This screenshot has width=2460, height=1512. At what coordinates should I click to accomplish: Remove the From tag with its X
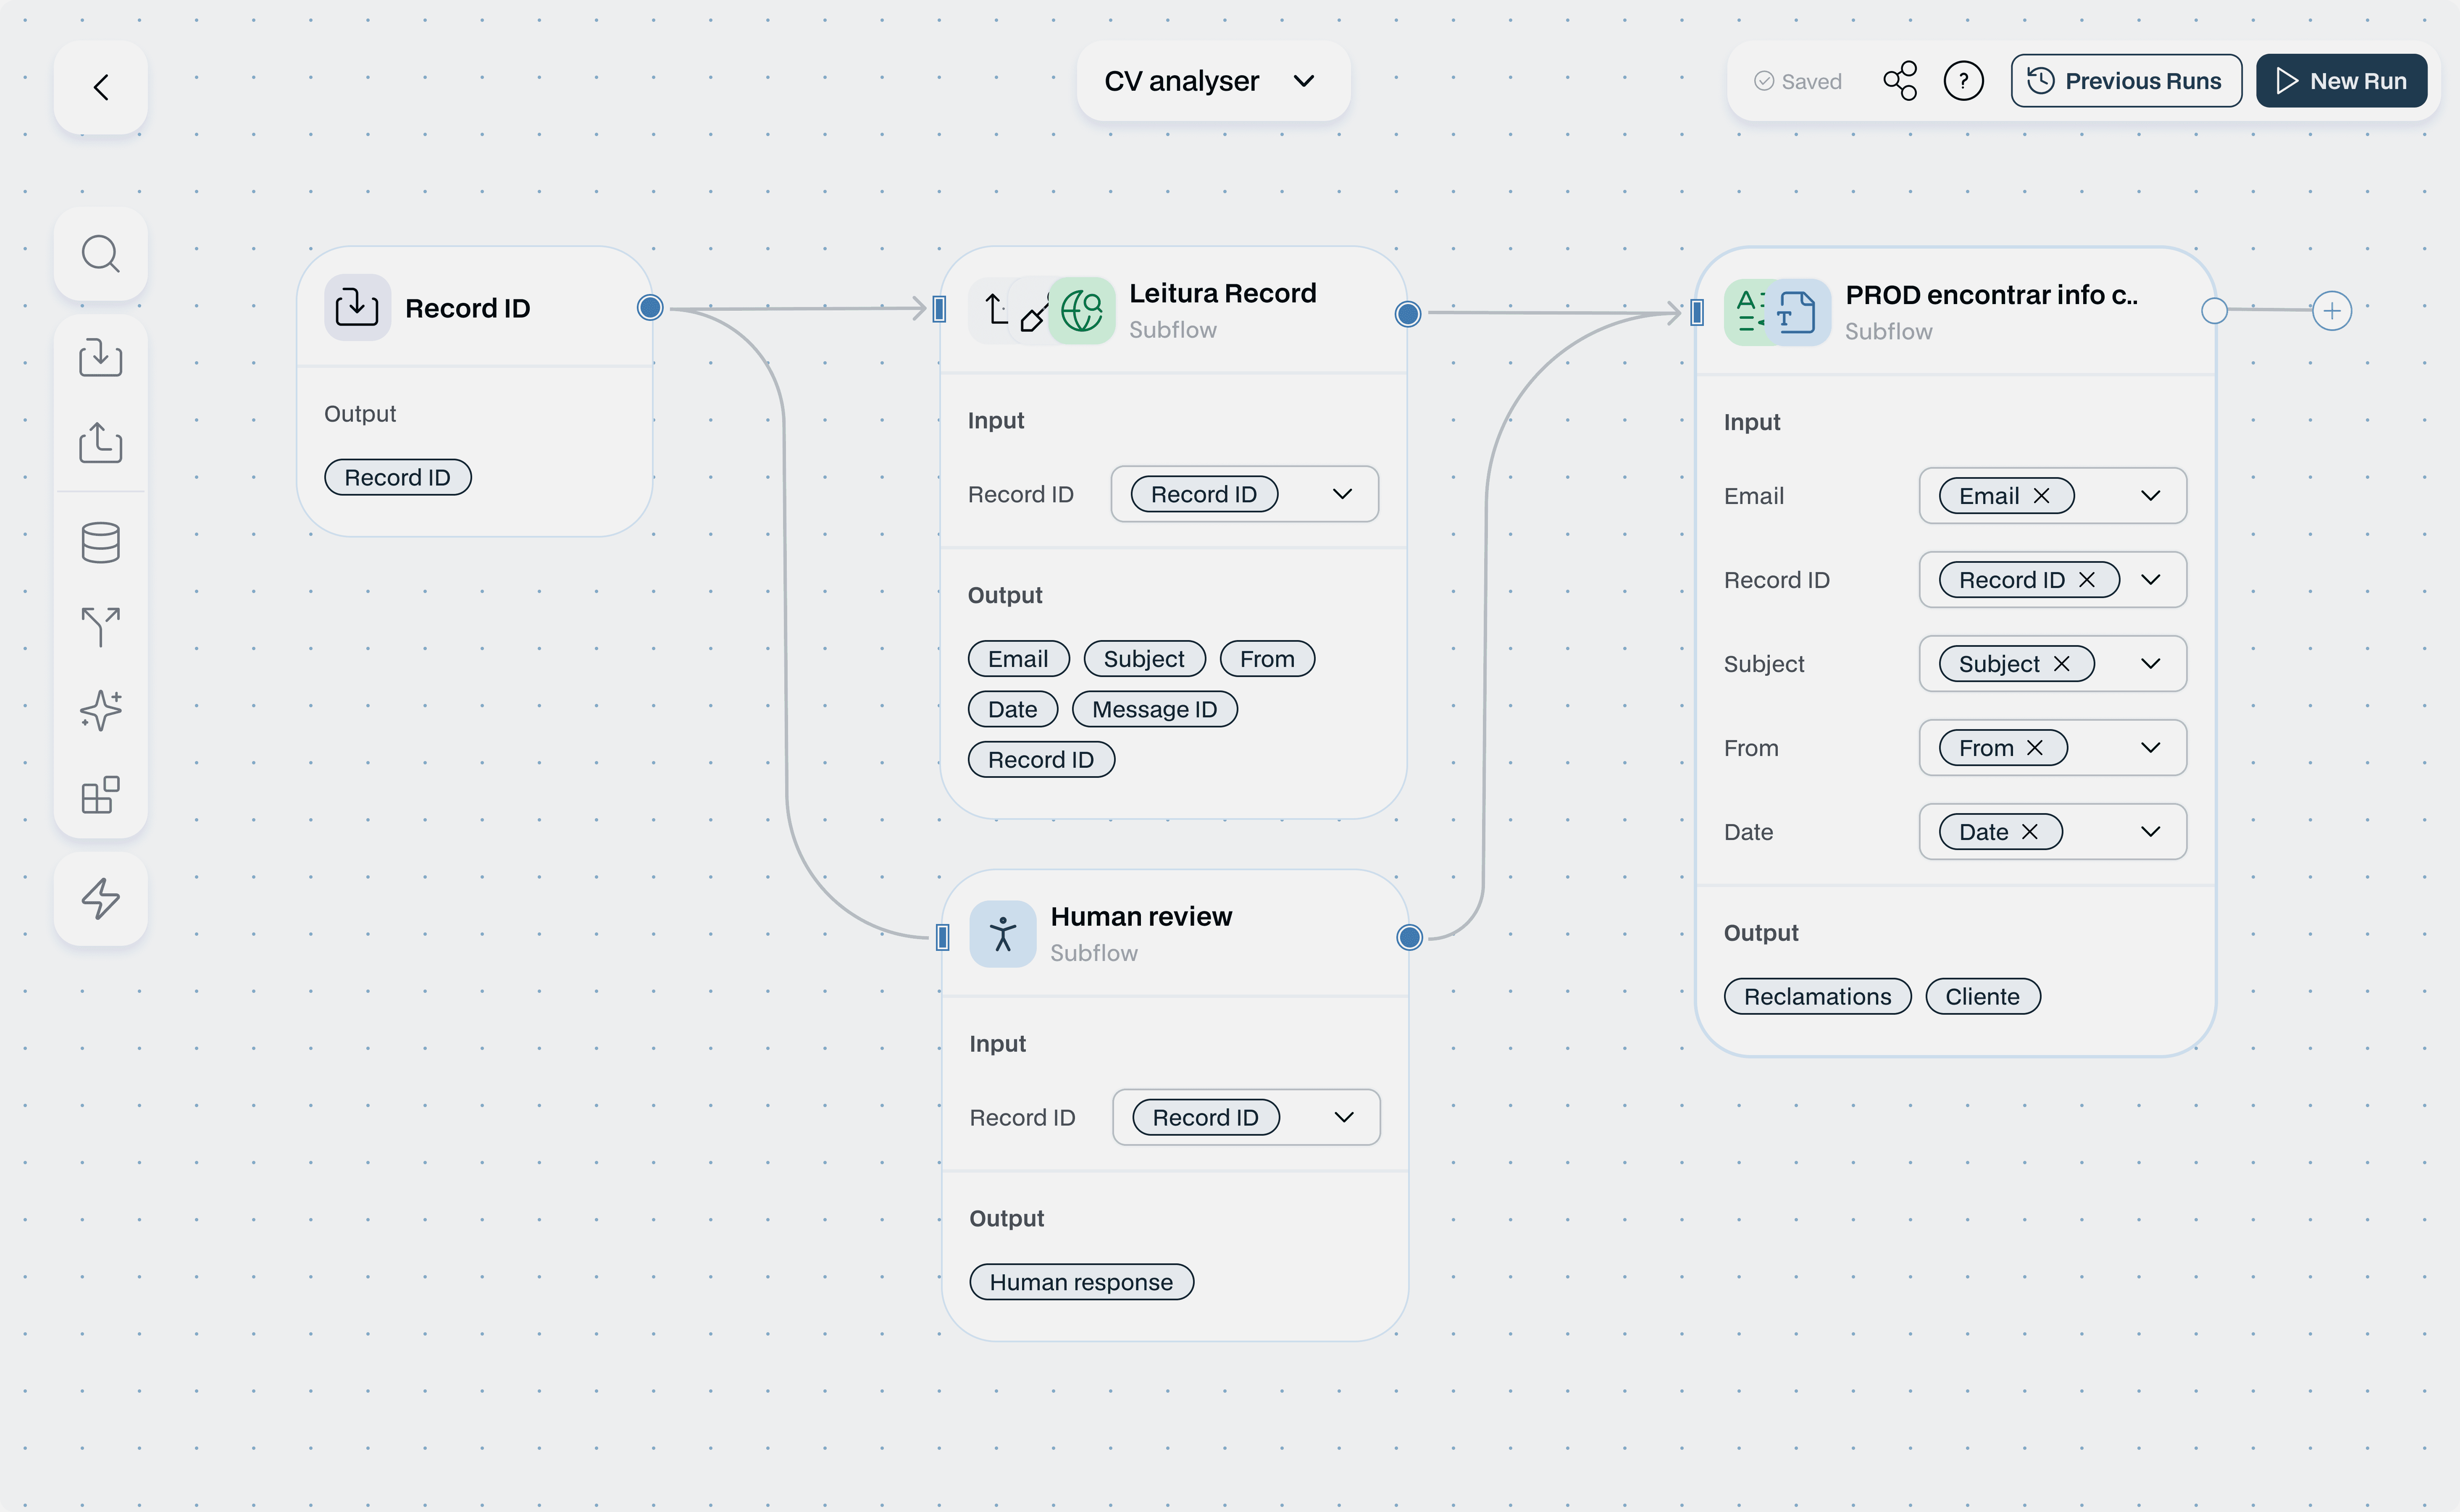pos(2035,748)
